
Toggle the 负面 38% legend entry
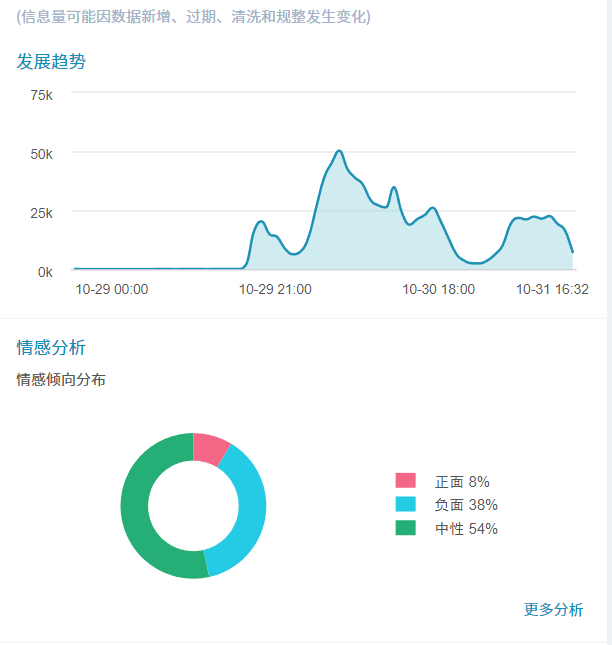tap(465, 505)
